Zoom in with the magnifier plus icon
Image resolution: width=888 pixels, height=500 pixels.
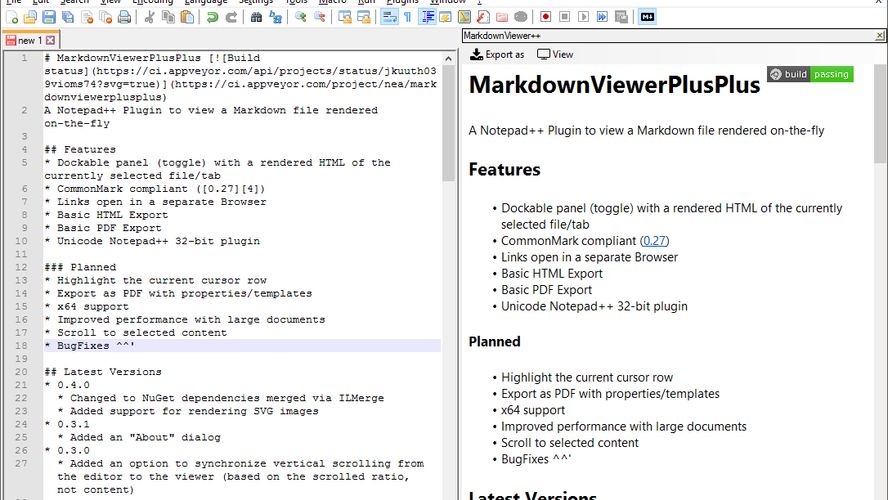click(x=300, y=17)
